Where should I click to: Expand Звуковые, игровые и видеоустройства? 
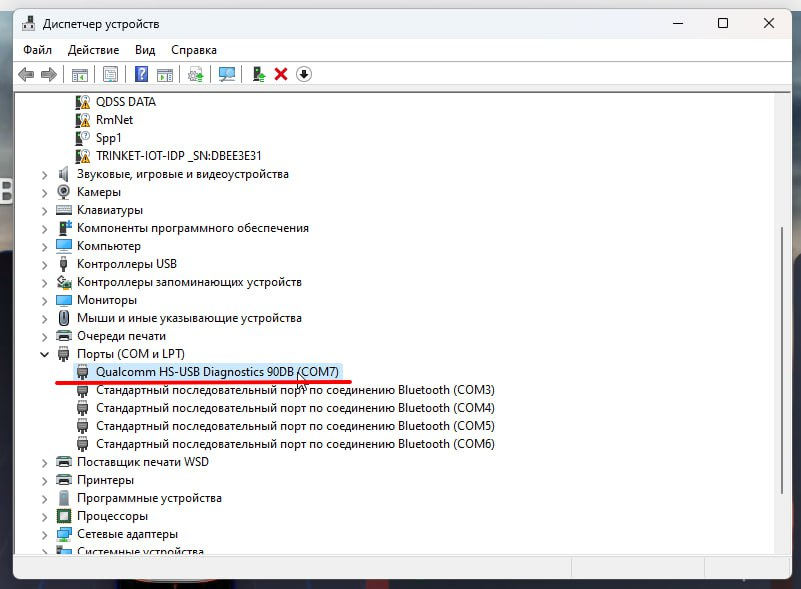click(x=44, y=175)
